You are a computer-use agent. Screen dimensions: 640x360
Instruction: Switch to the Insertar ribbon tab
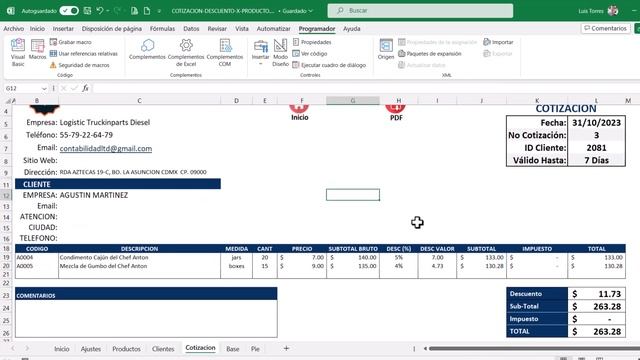click(63, 29)
